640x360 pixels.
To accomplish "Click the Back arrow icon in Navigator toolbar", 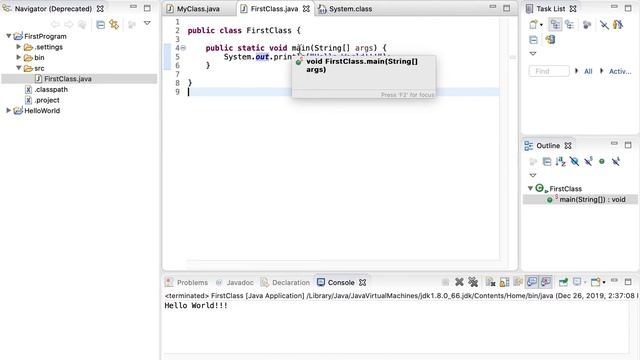I will pos(56,25).
